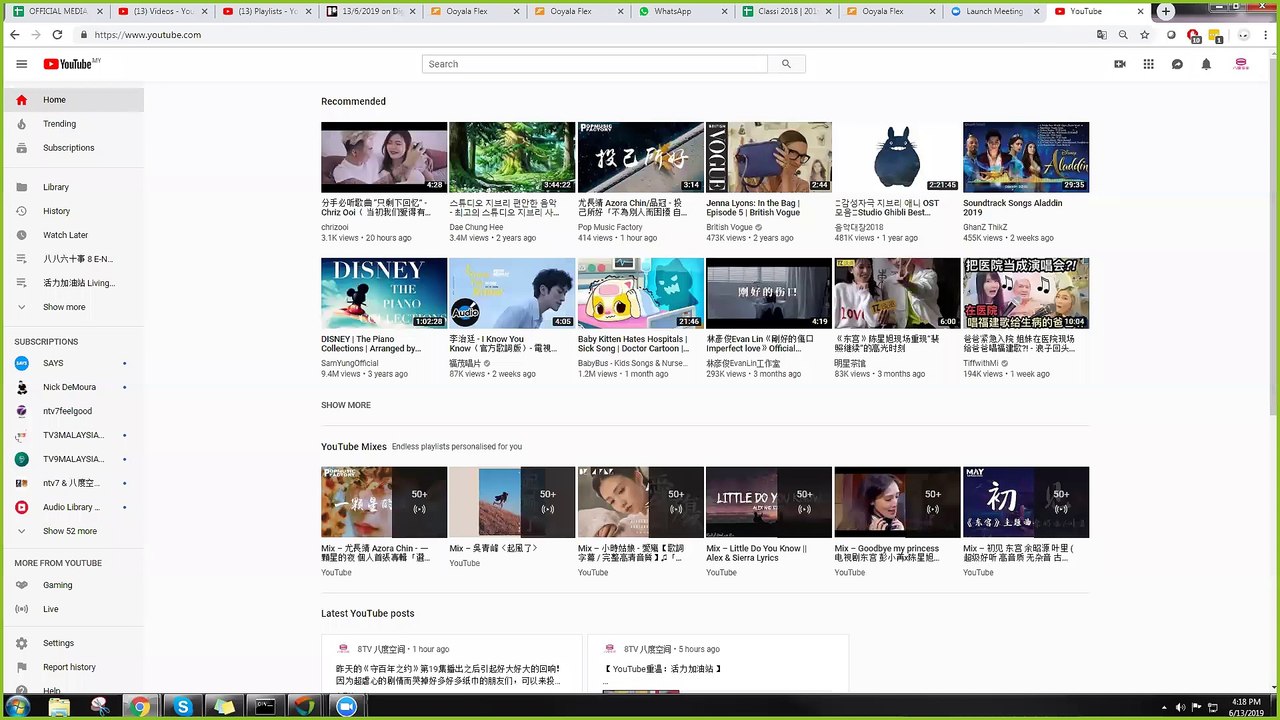Viewport: 1280px width, 720px height.
Task: Open the Audio Library channel avatar
Action: [x=22, y=507]
